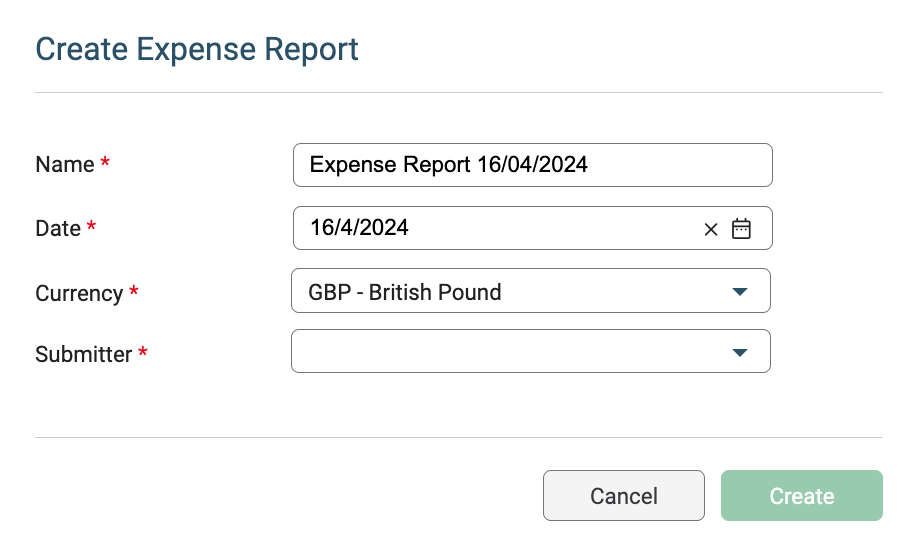Click the green Create button
The height and width of the screenshot is (534, 921).
coord(801,496)
